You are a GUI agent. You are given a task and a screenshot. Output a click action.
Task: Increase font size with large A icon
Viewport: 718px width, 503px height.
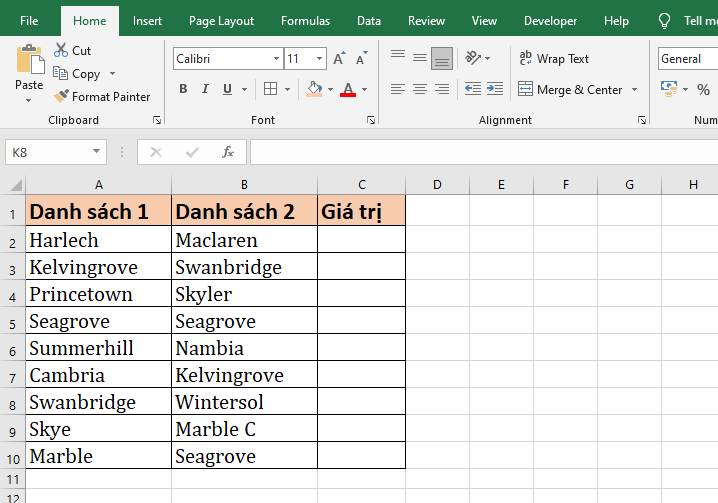[x=339, y=58]
